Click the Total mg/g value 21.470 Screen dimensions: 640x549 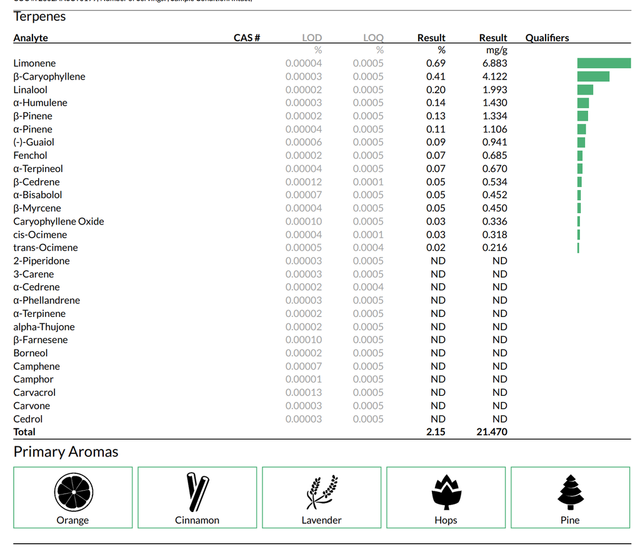(x=492, y=432)
